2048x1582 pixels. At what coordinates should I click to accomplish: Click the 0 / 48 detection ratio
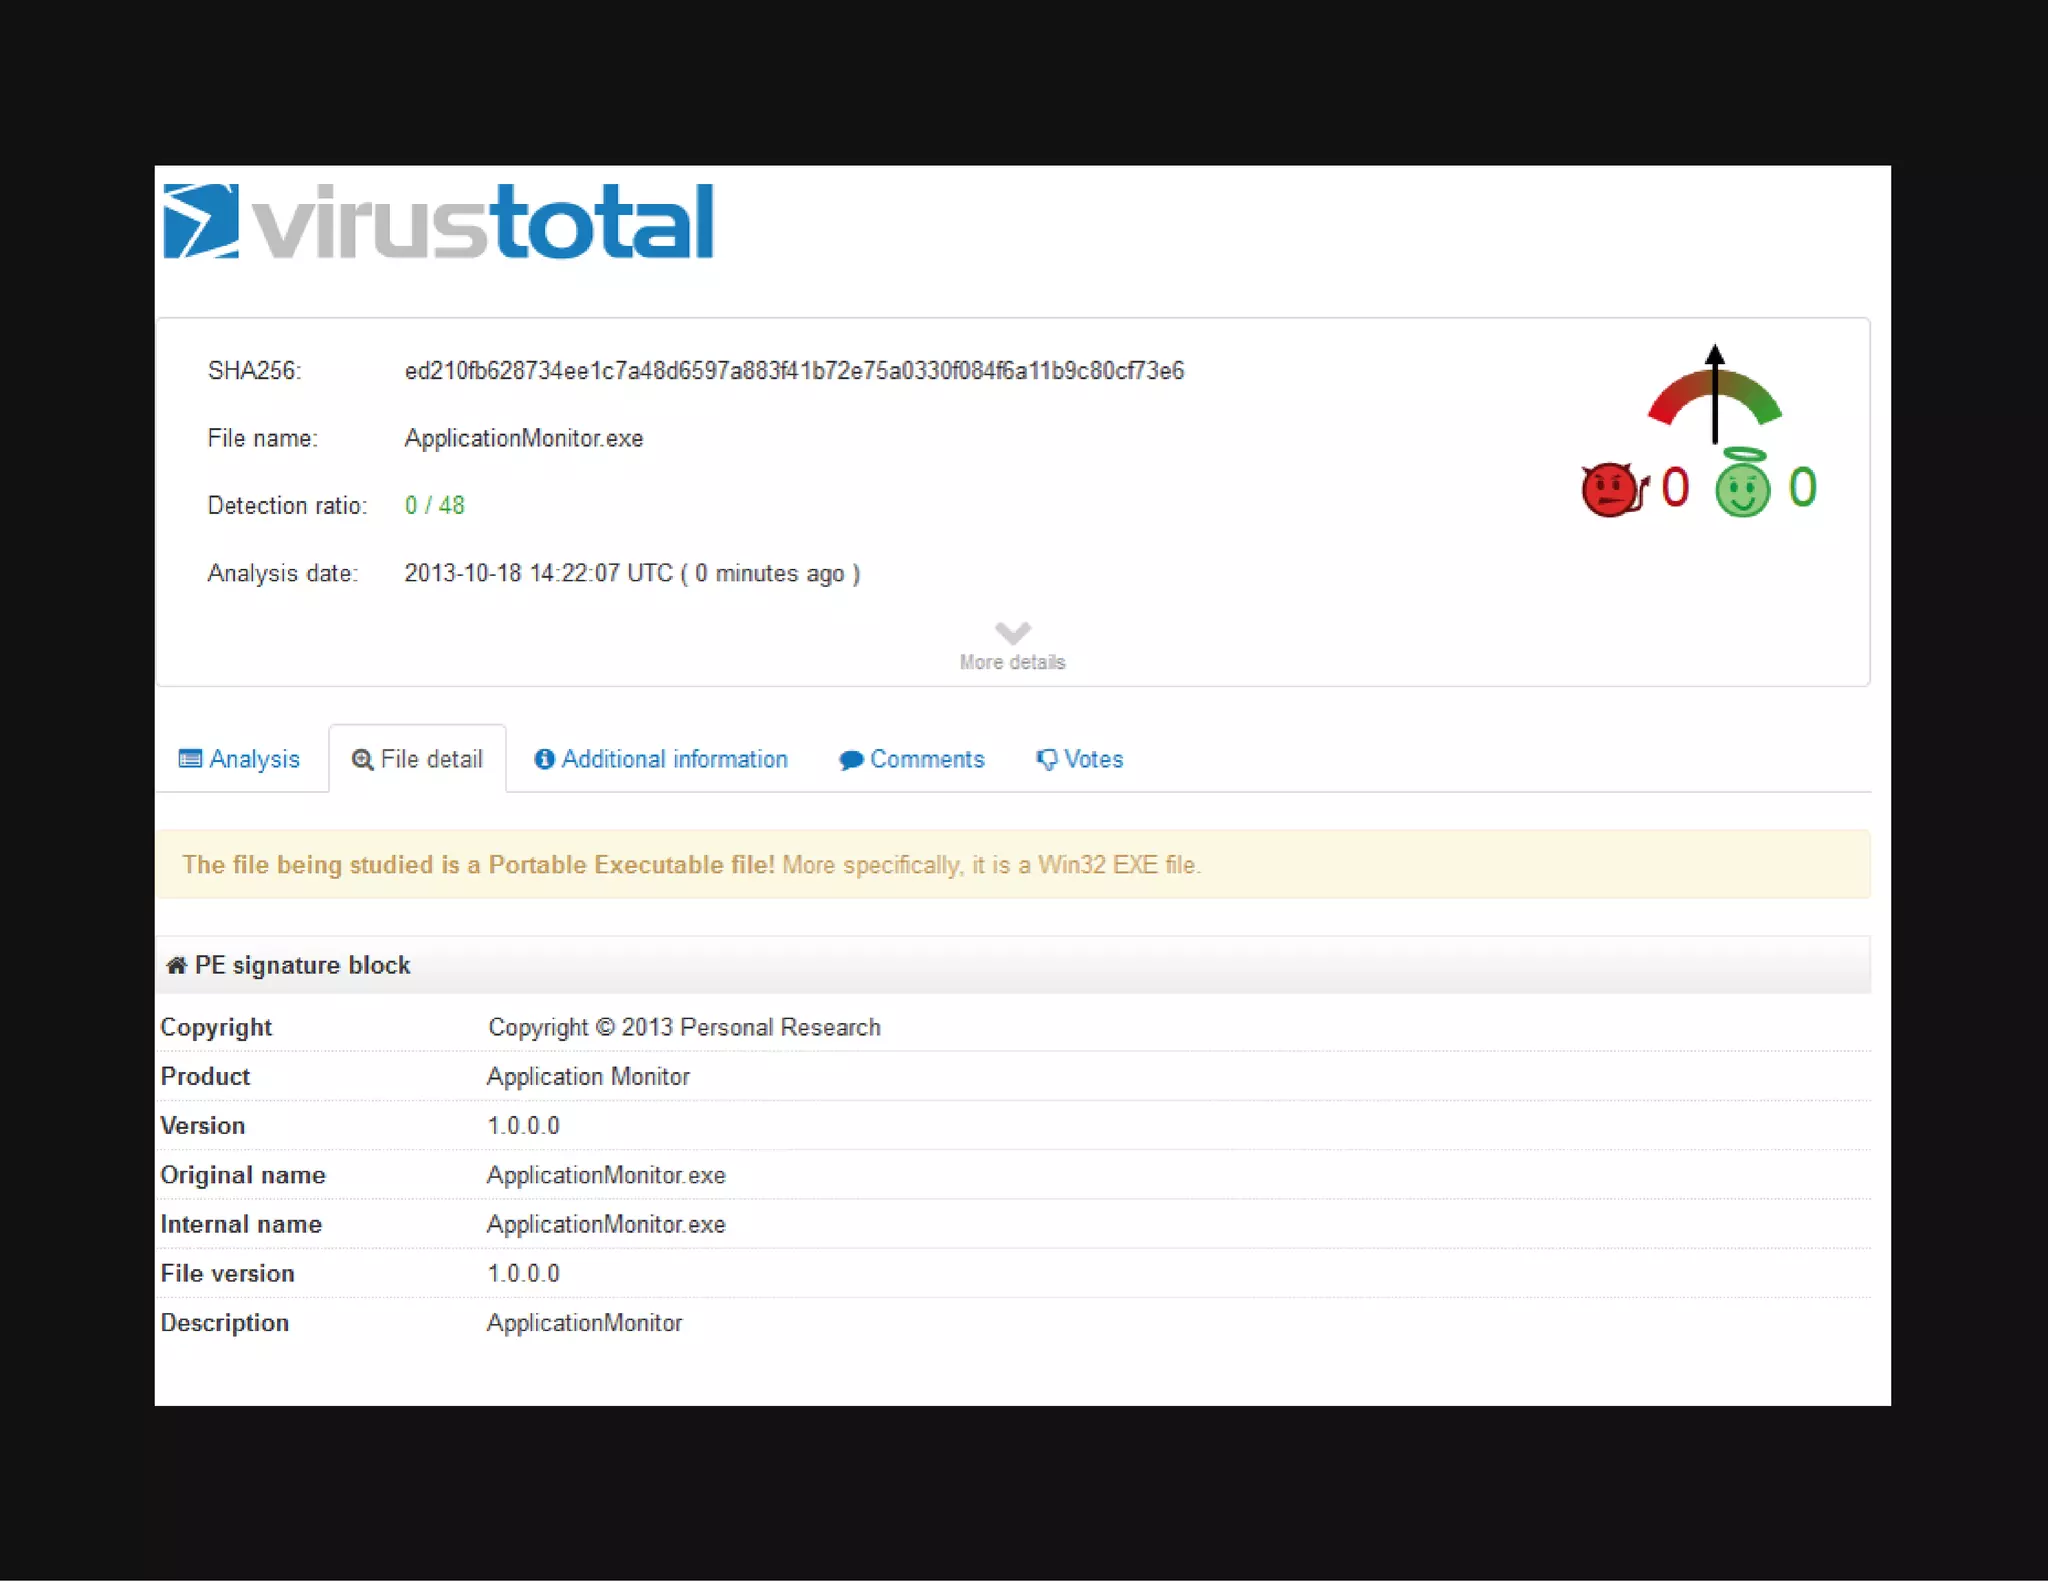(434, 505)
